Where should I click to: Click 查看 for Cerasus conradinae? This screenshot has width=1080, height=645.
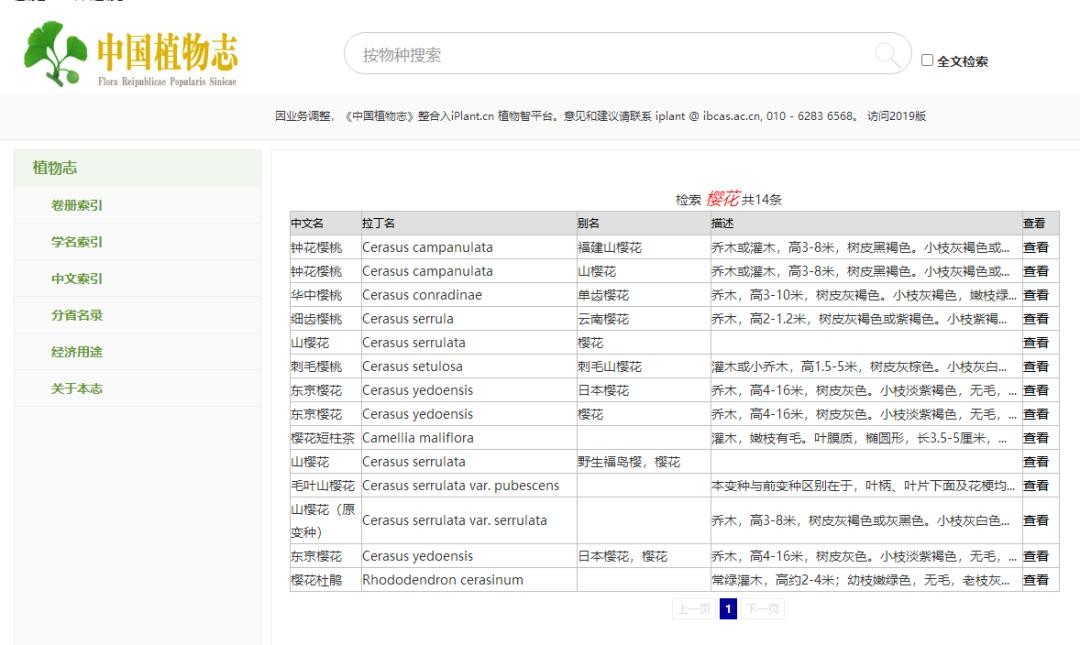(1036, 295)
